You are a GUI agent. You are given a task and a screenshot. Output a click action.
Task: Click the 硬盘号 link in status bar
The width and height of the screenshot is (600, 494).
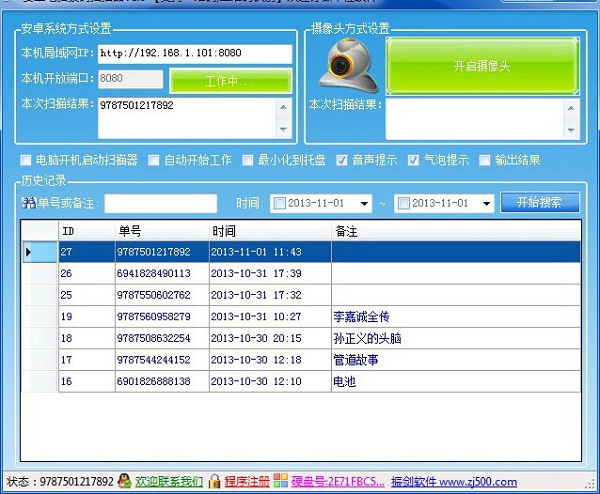pyautogui.click(x=338, y=481)
